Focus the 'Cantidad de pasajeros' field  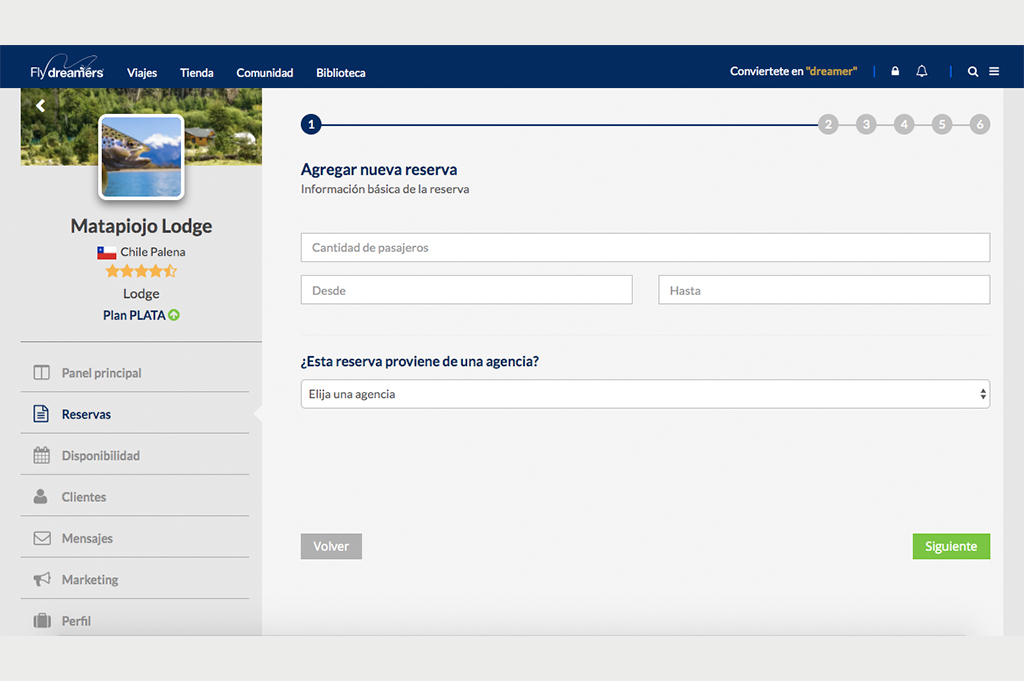click(x=645, y=248)
